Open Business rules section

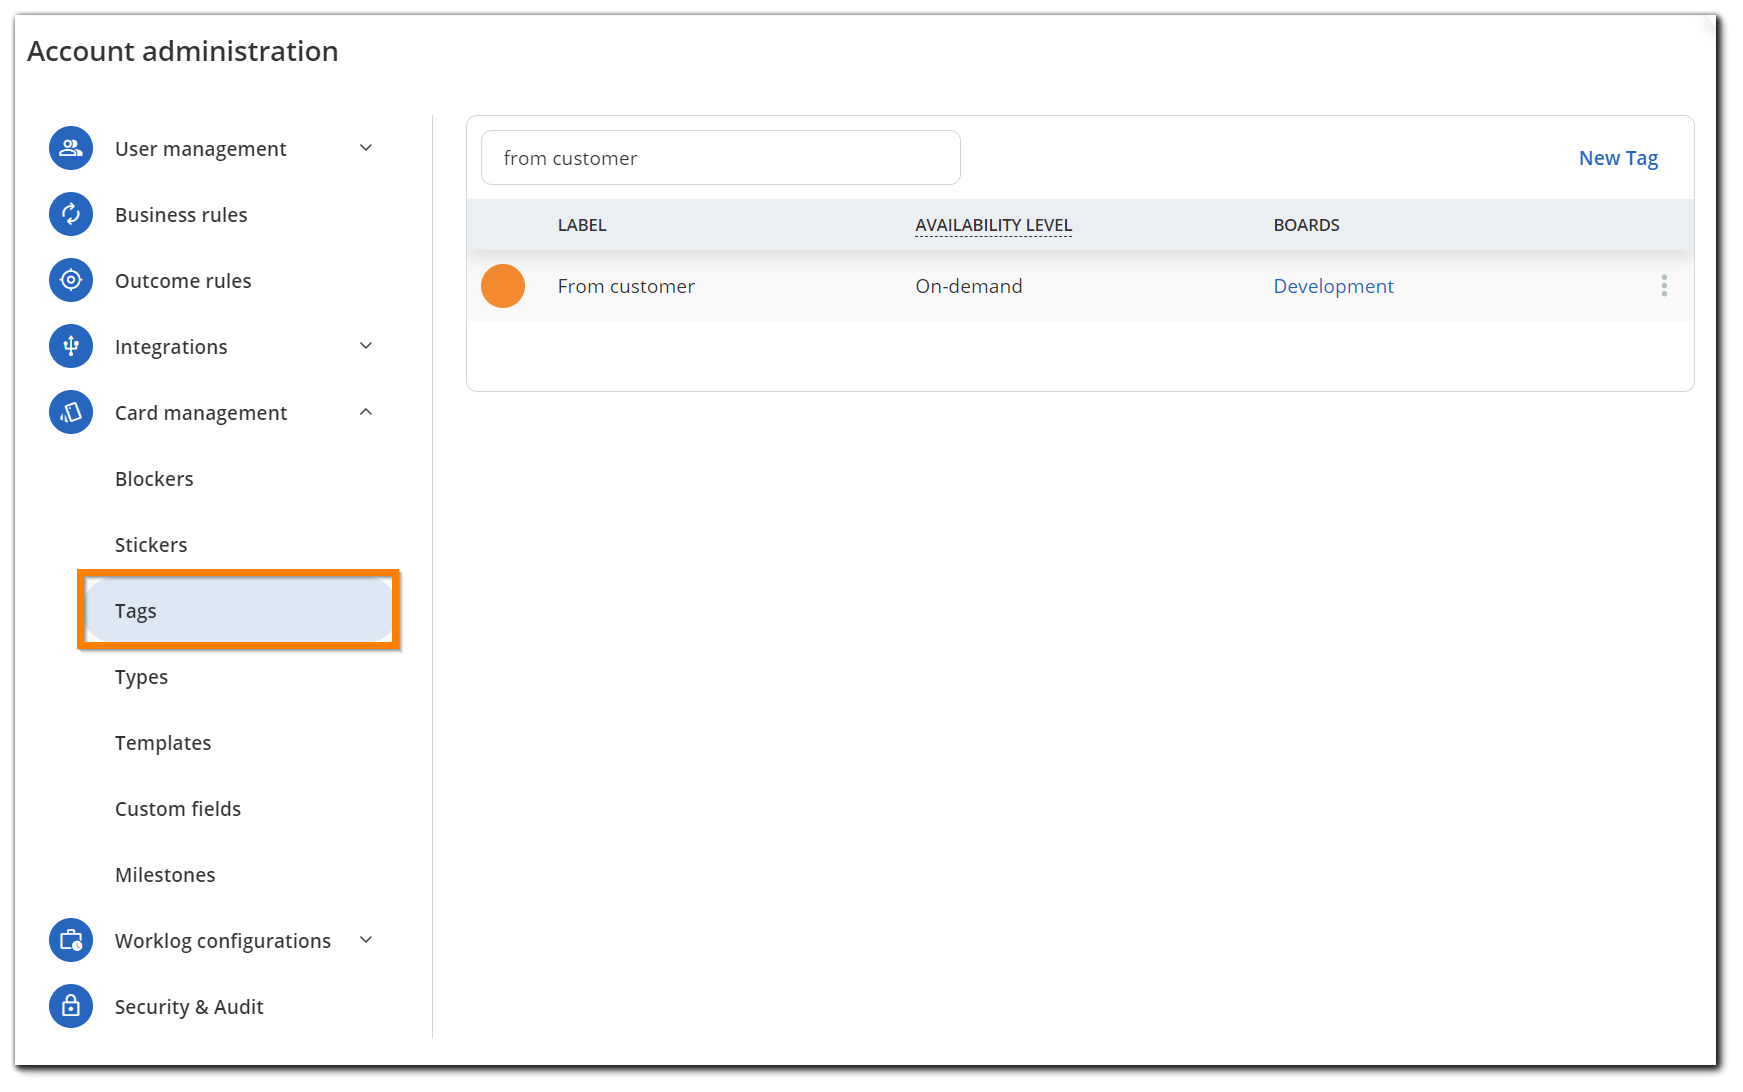coord(181,215)
